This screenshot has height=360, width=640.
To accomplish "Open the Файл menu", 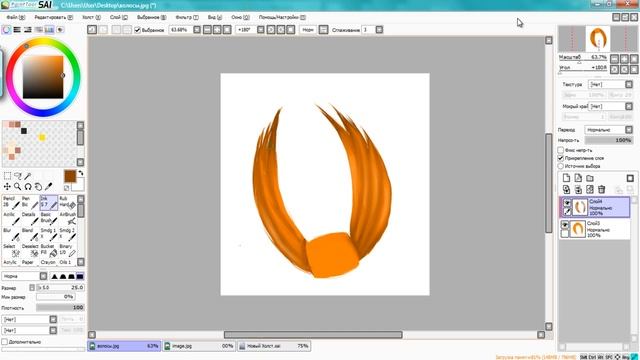I will (16, 18).
